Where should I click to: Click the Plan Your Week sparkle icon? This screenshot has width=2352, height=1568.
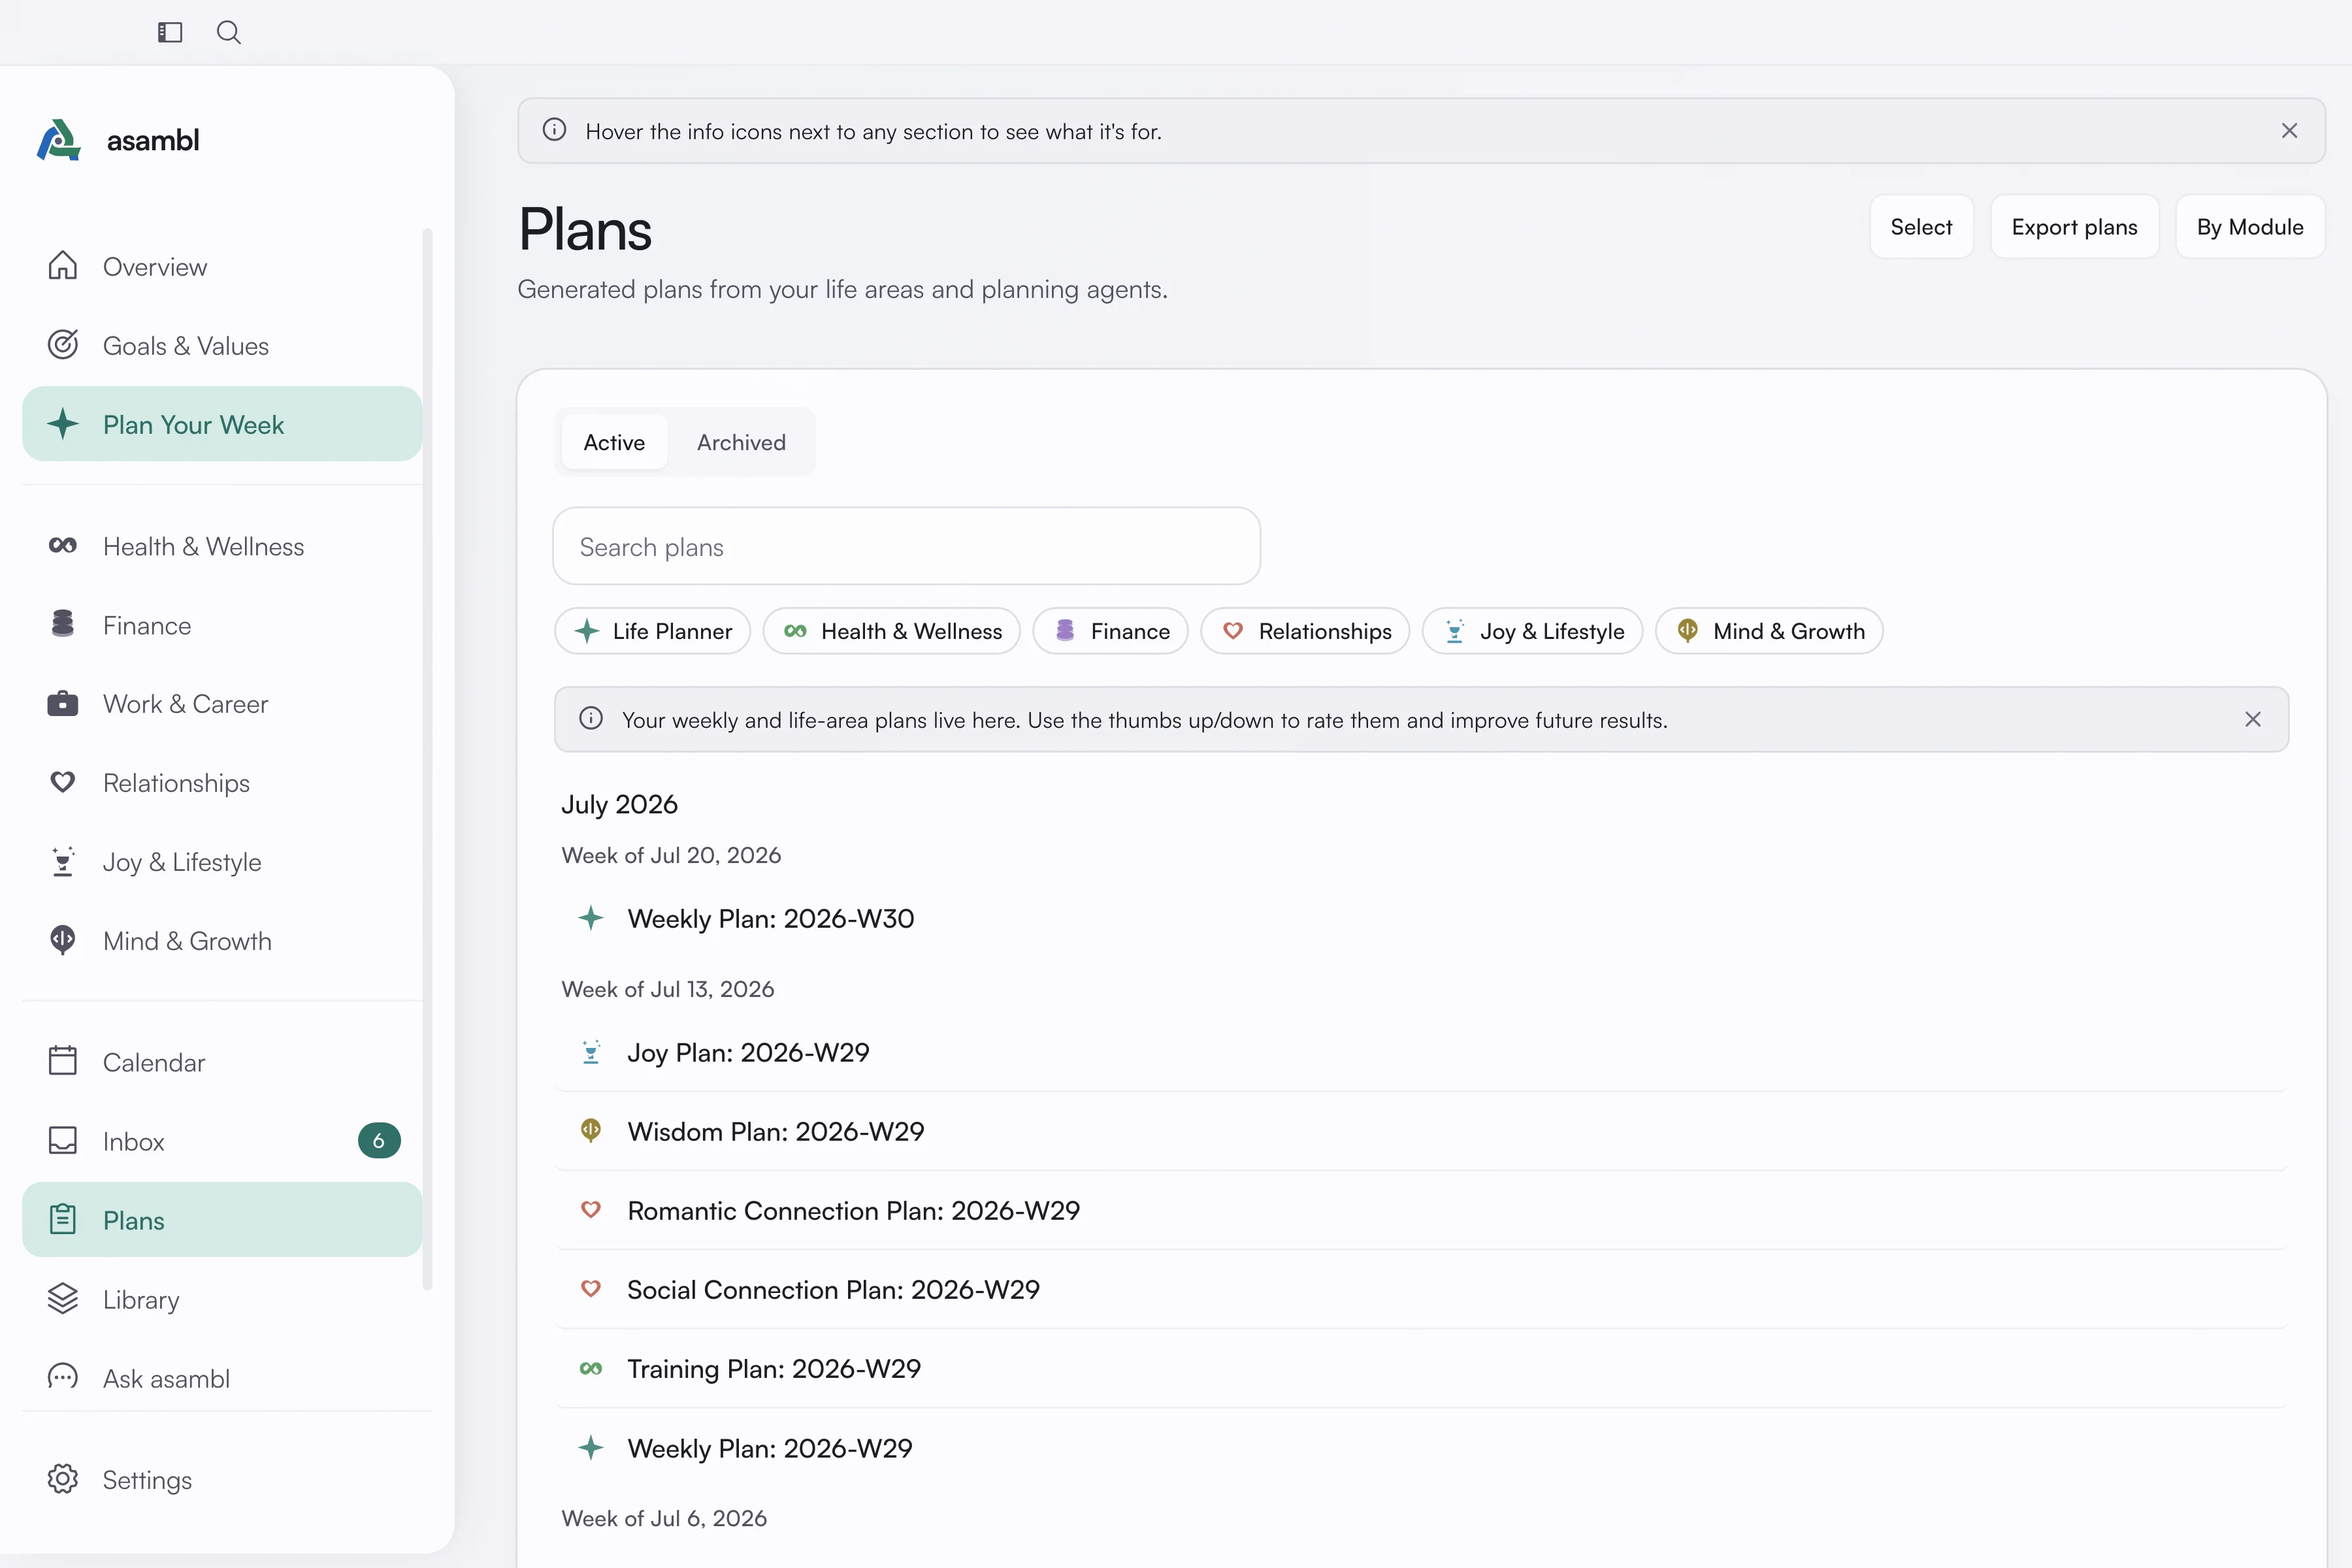pyautogui.click(x=63, y=424)
